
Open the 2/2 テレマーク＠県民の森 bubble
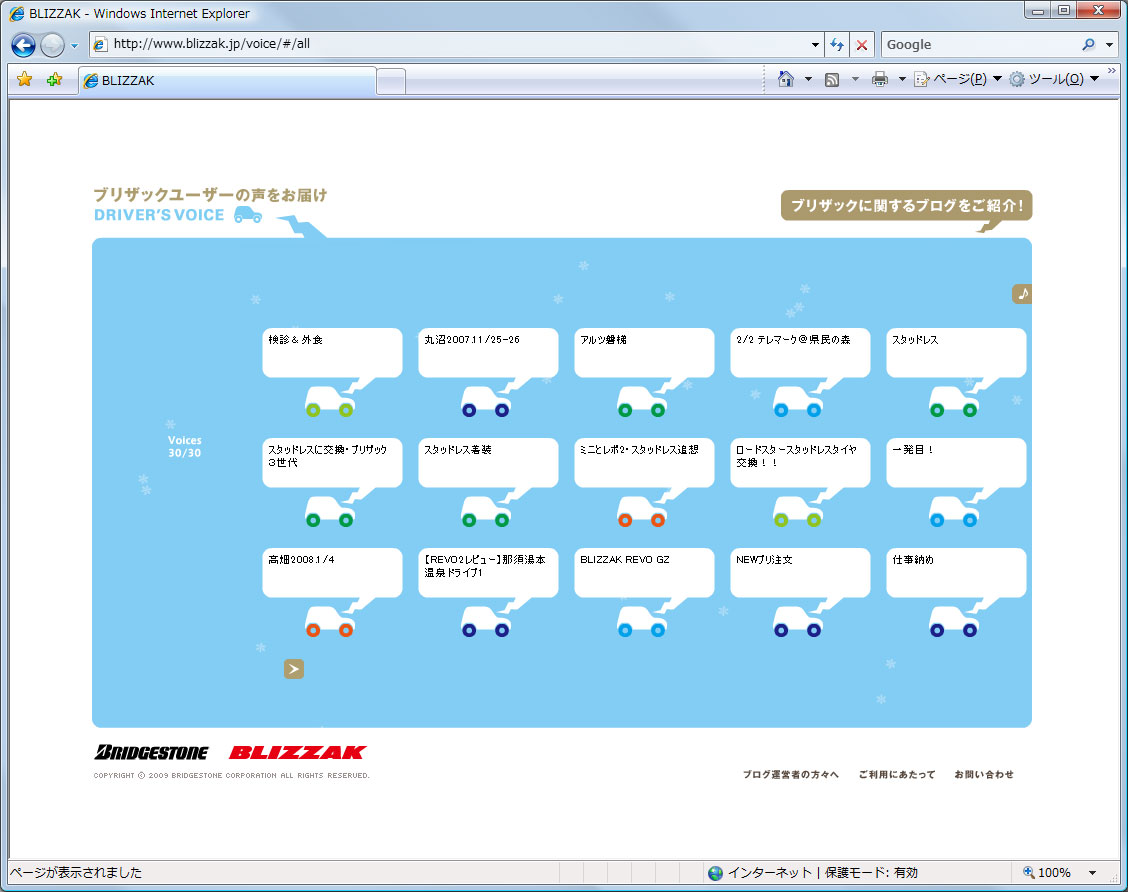click(x=801, y=352)
